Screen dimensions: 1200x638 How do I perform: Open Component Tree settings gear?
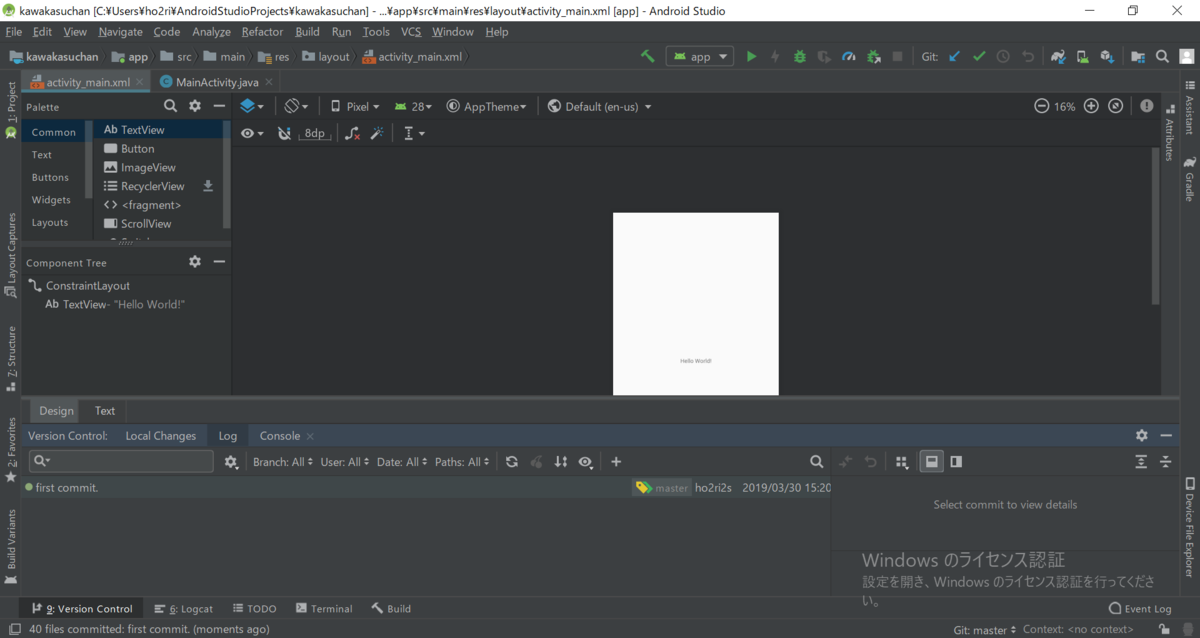[x=195, y=262]
